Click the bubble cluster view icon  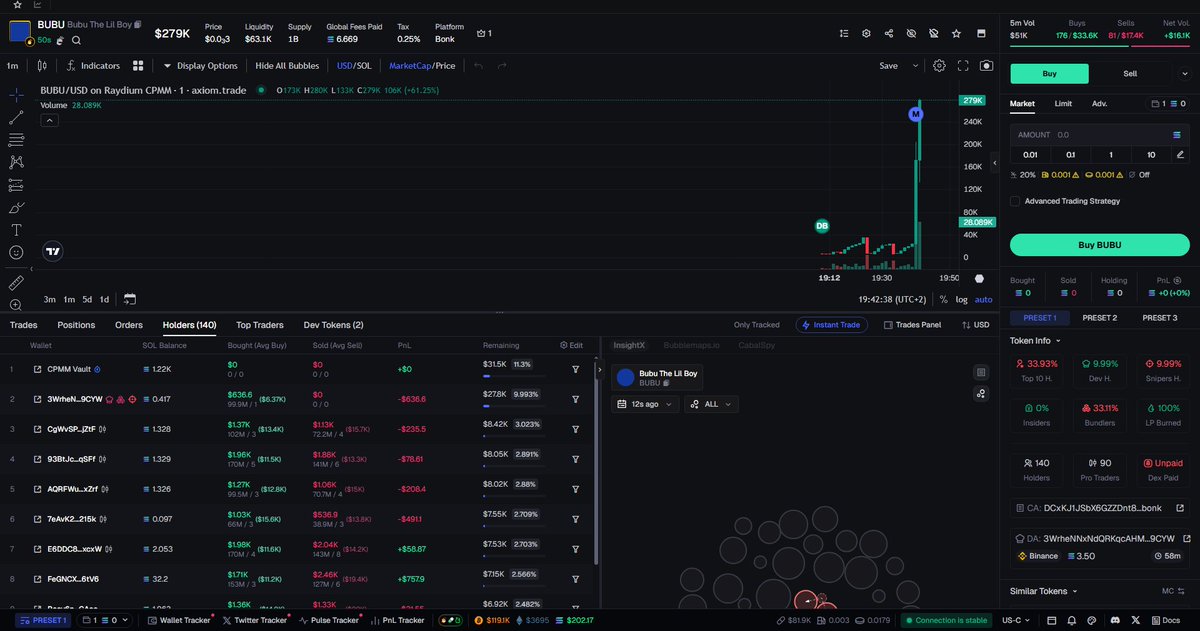click(x=982, y=393)
